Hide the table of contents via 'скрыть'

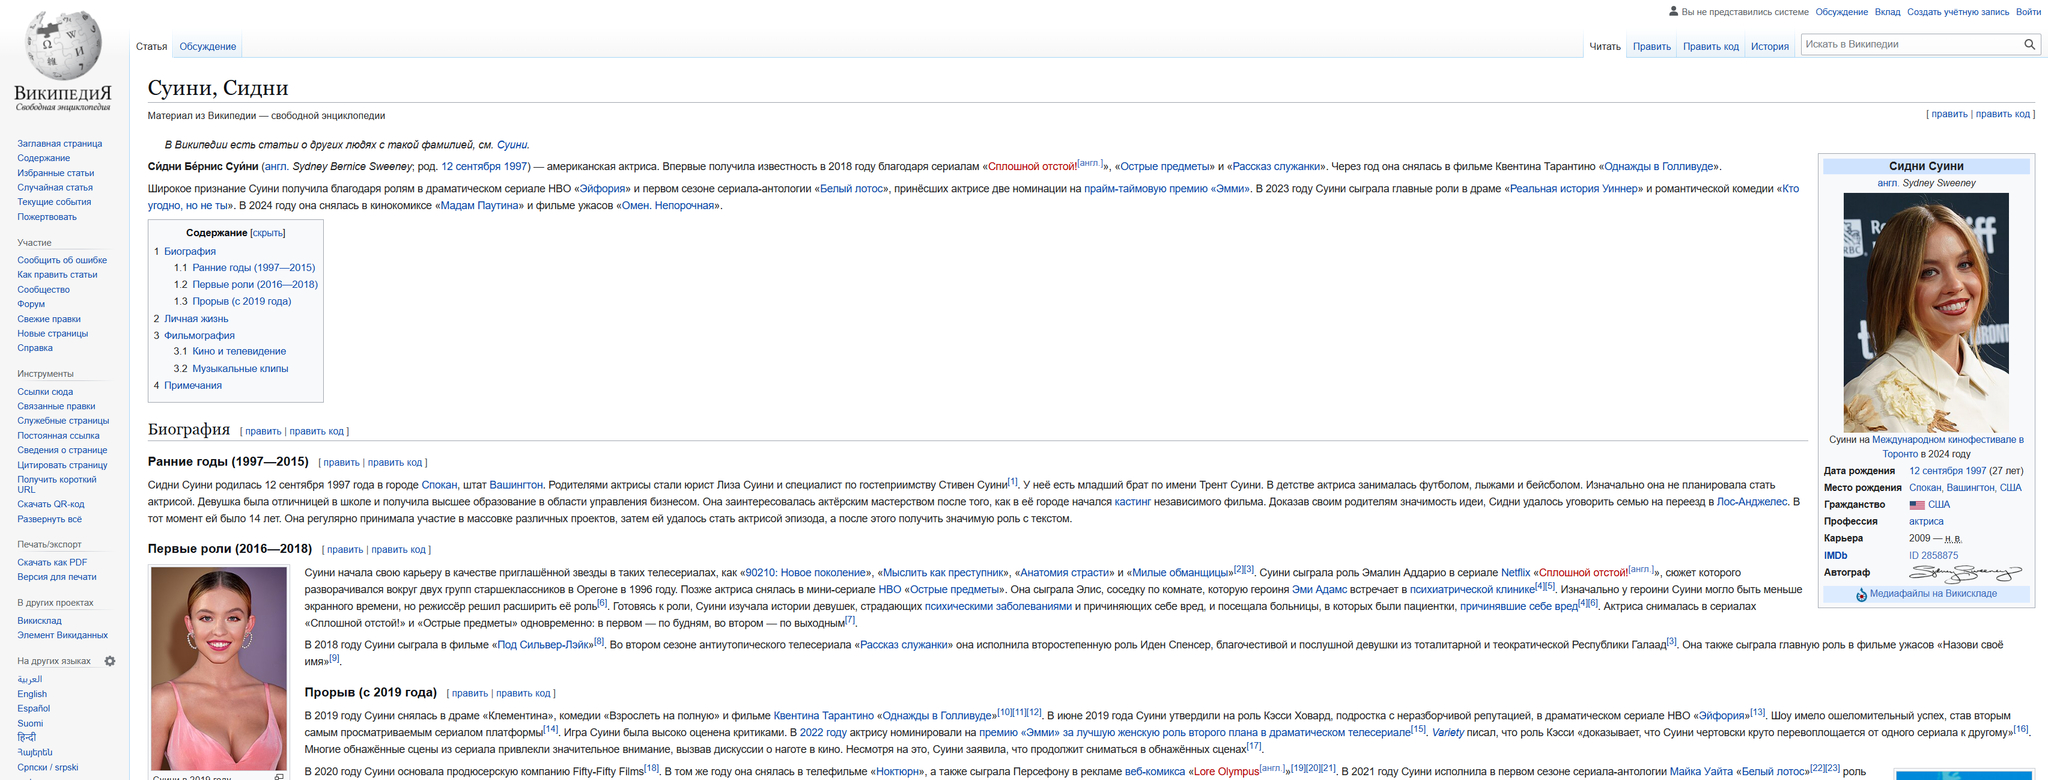[267, 233]
